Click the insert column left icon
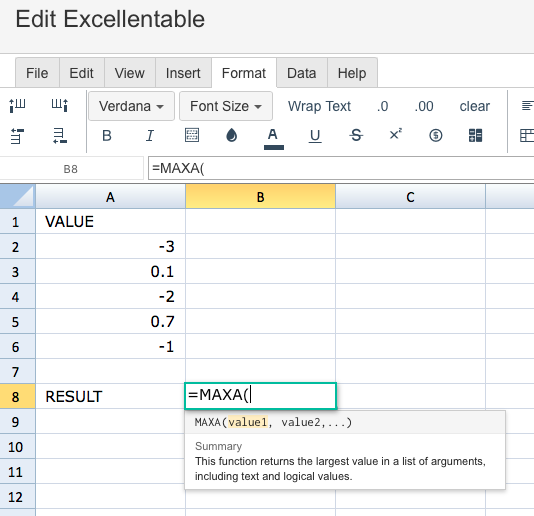This screenshot has width=534, height=516. pyautogui.click(x=17, y=106)
